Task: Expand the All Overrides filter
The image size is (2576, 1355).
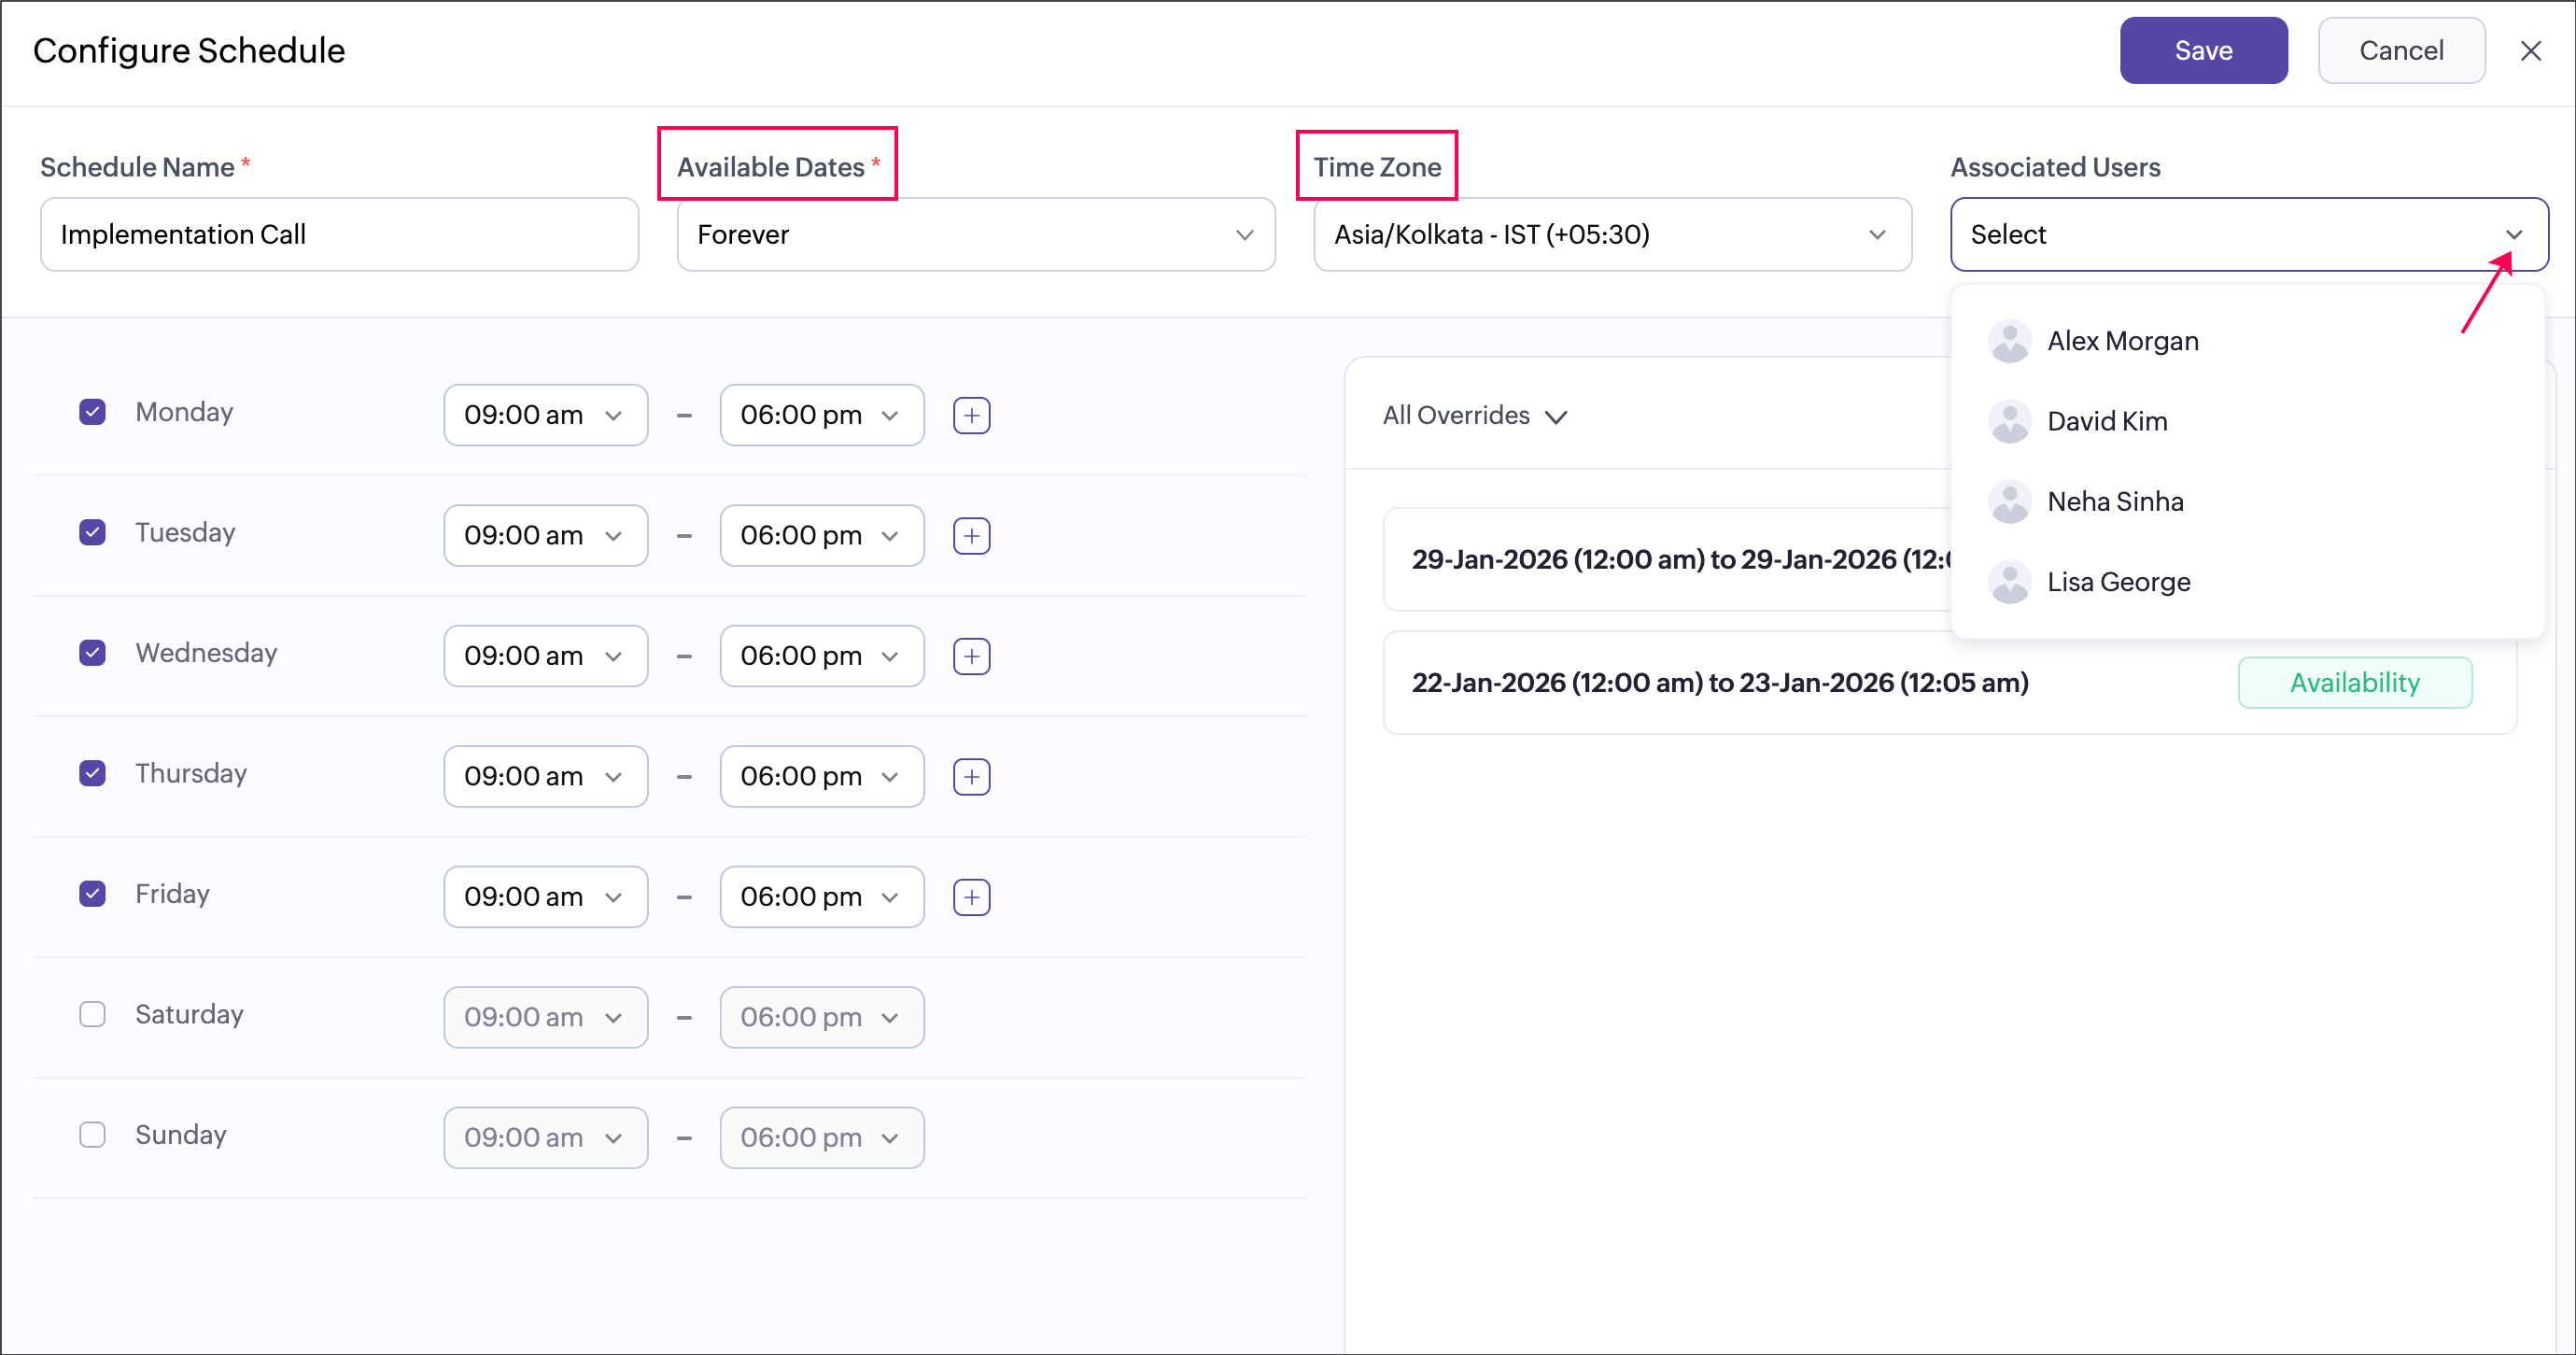Action: point(1474,415)
